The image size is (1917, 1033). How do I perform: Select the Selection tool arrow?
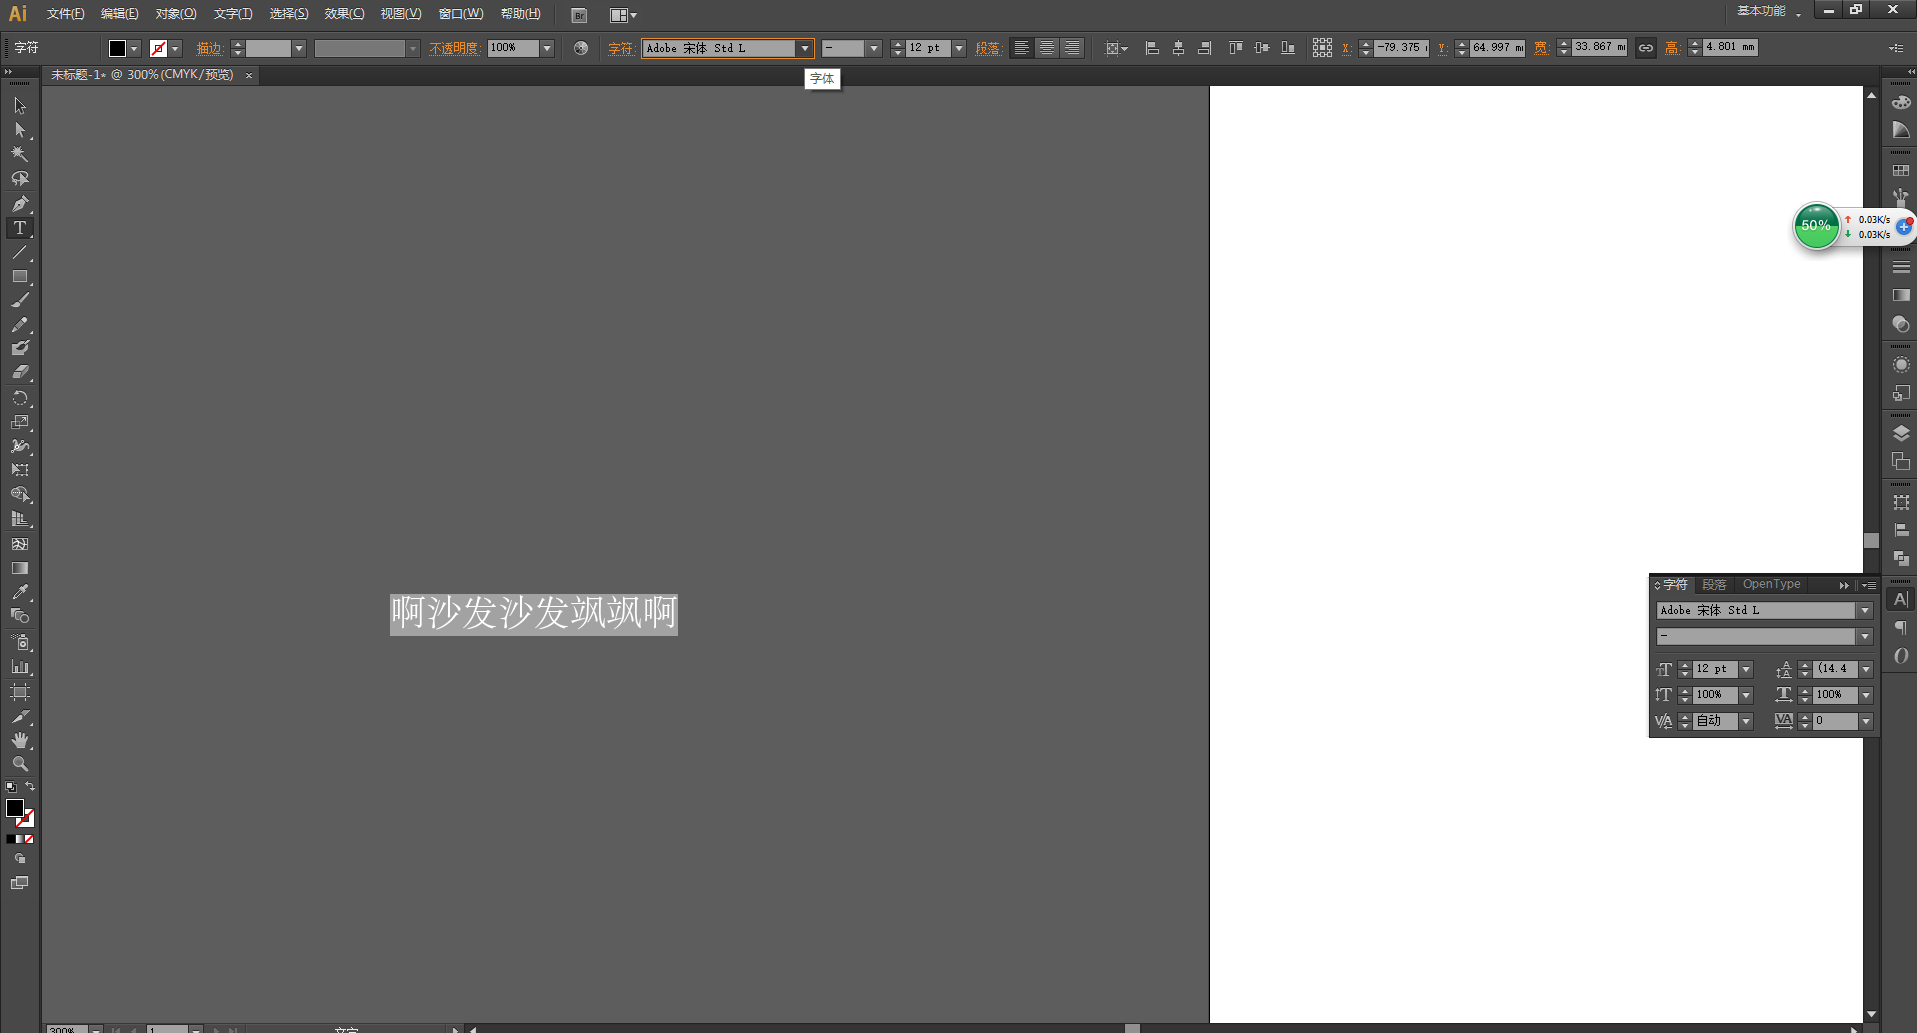[x=20, y=106]
